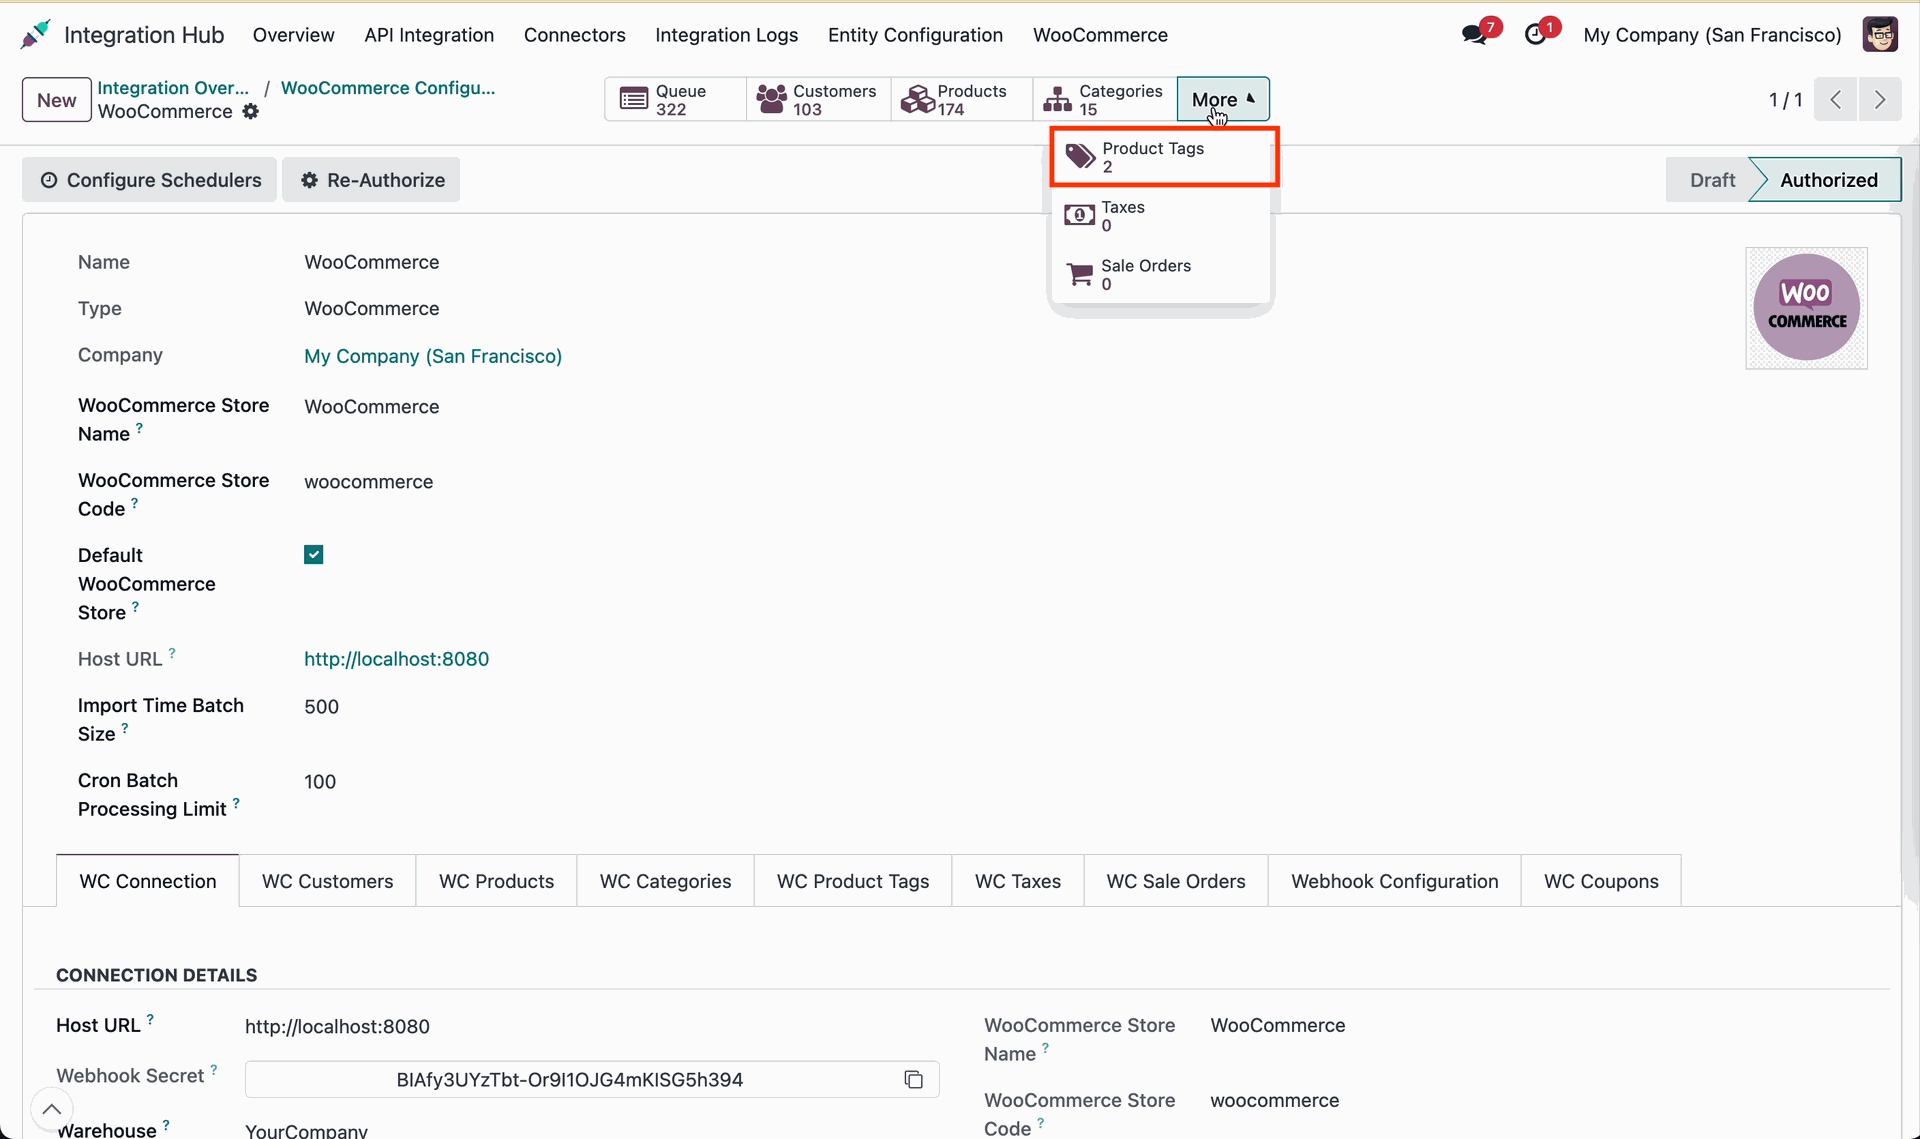
Task: Go to the previous record arrow
Action: pos(1836,99)
